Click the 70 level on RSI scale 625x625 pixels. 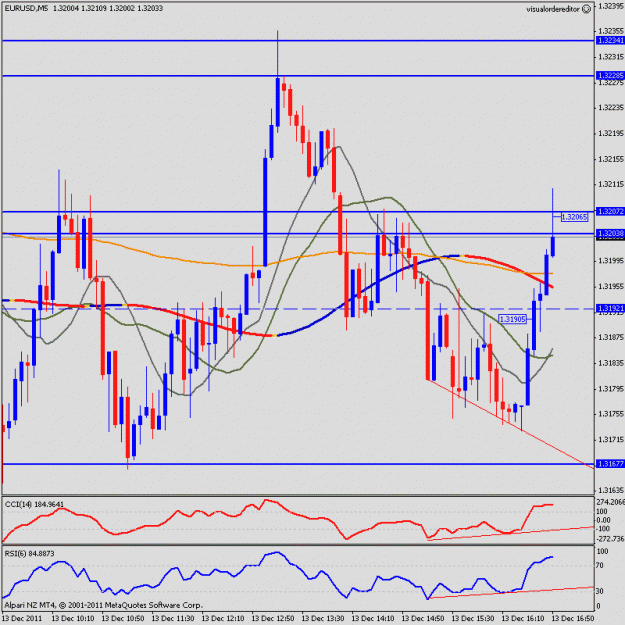600,566
